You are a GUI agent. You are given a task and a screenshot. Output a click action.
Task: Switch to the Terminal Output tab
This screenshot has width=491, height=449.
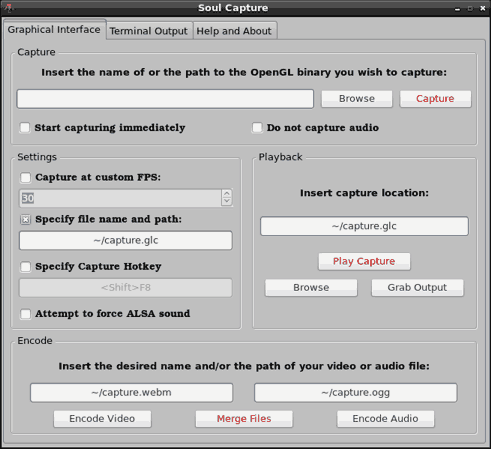pos(149,31)
